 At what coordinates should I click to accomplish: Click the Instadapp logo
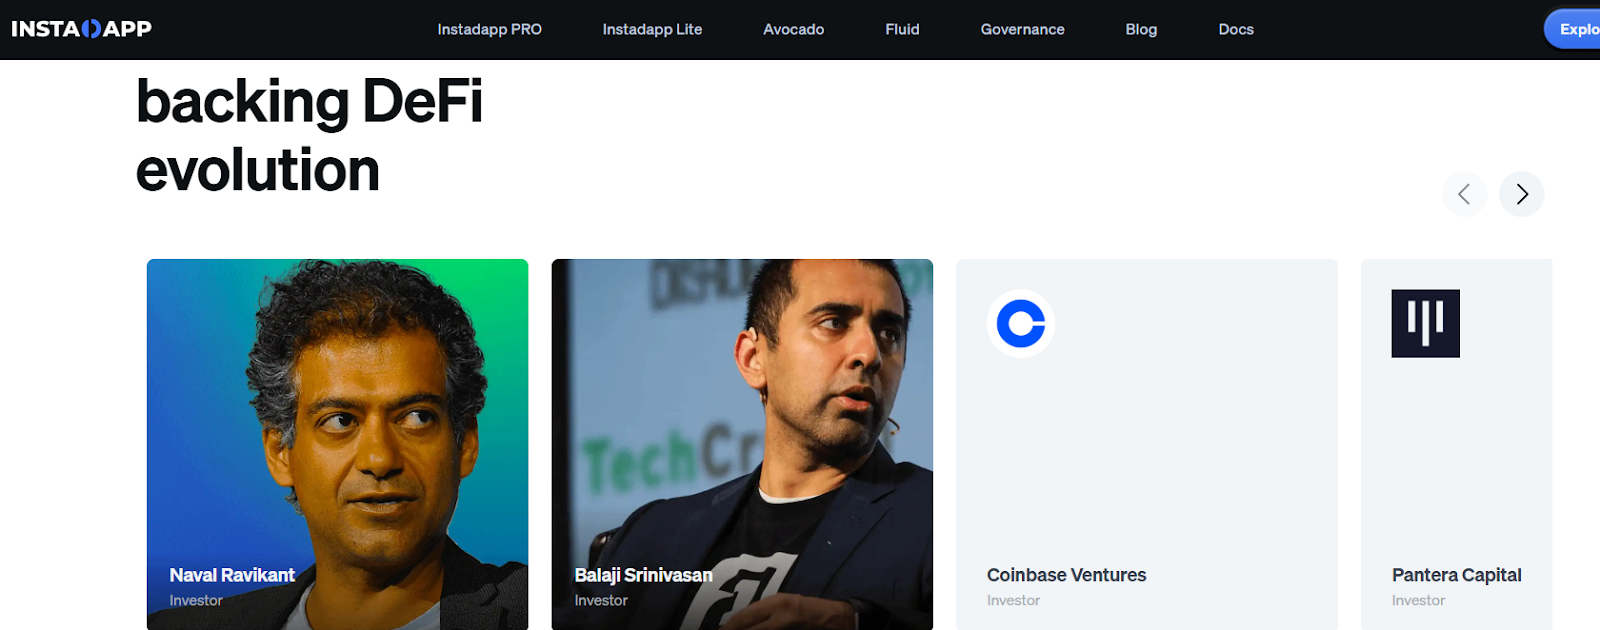(x=81, y=29)
